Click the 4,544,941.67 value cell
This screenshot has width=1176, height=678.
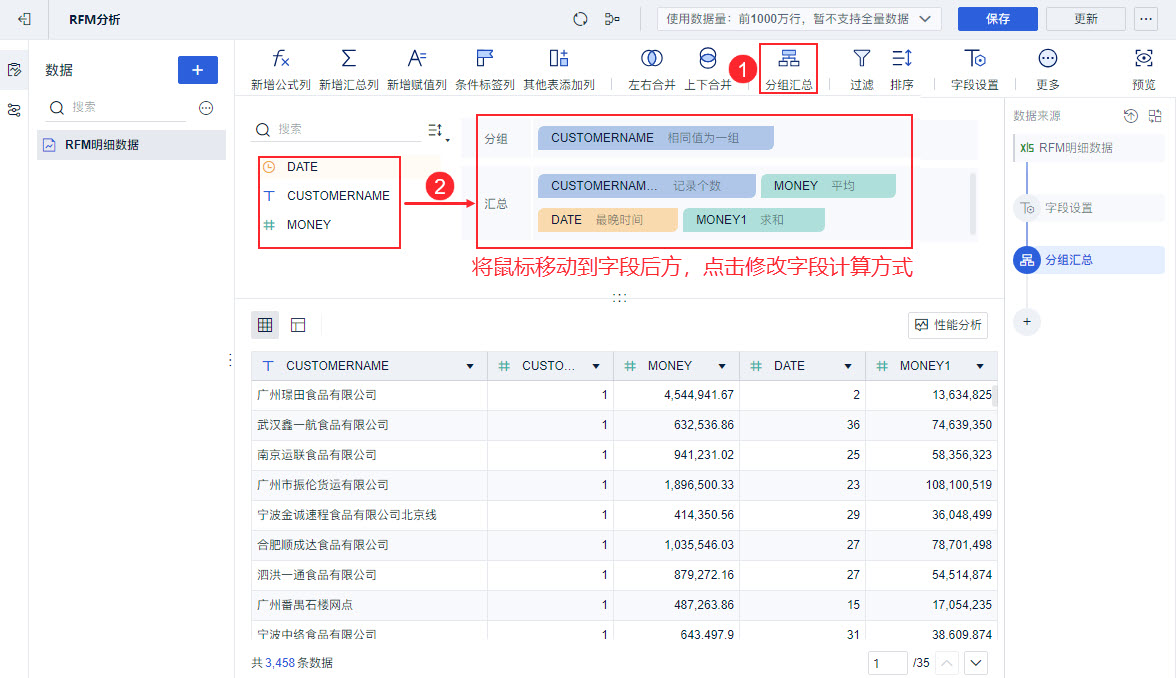(676, 394)
